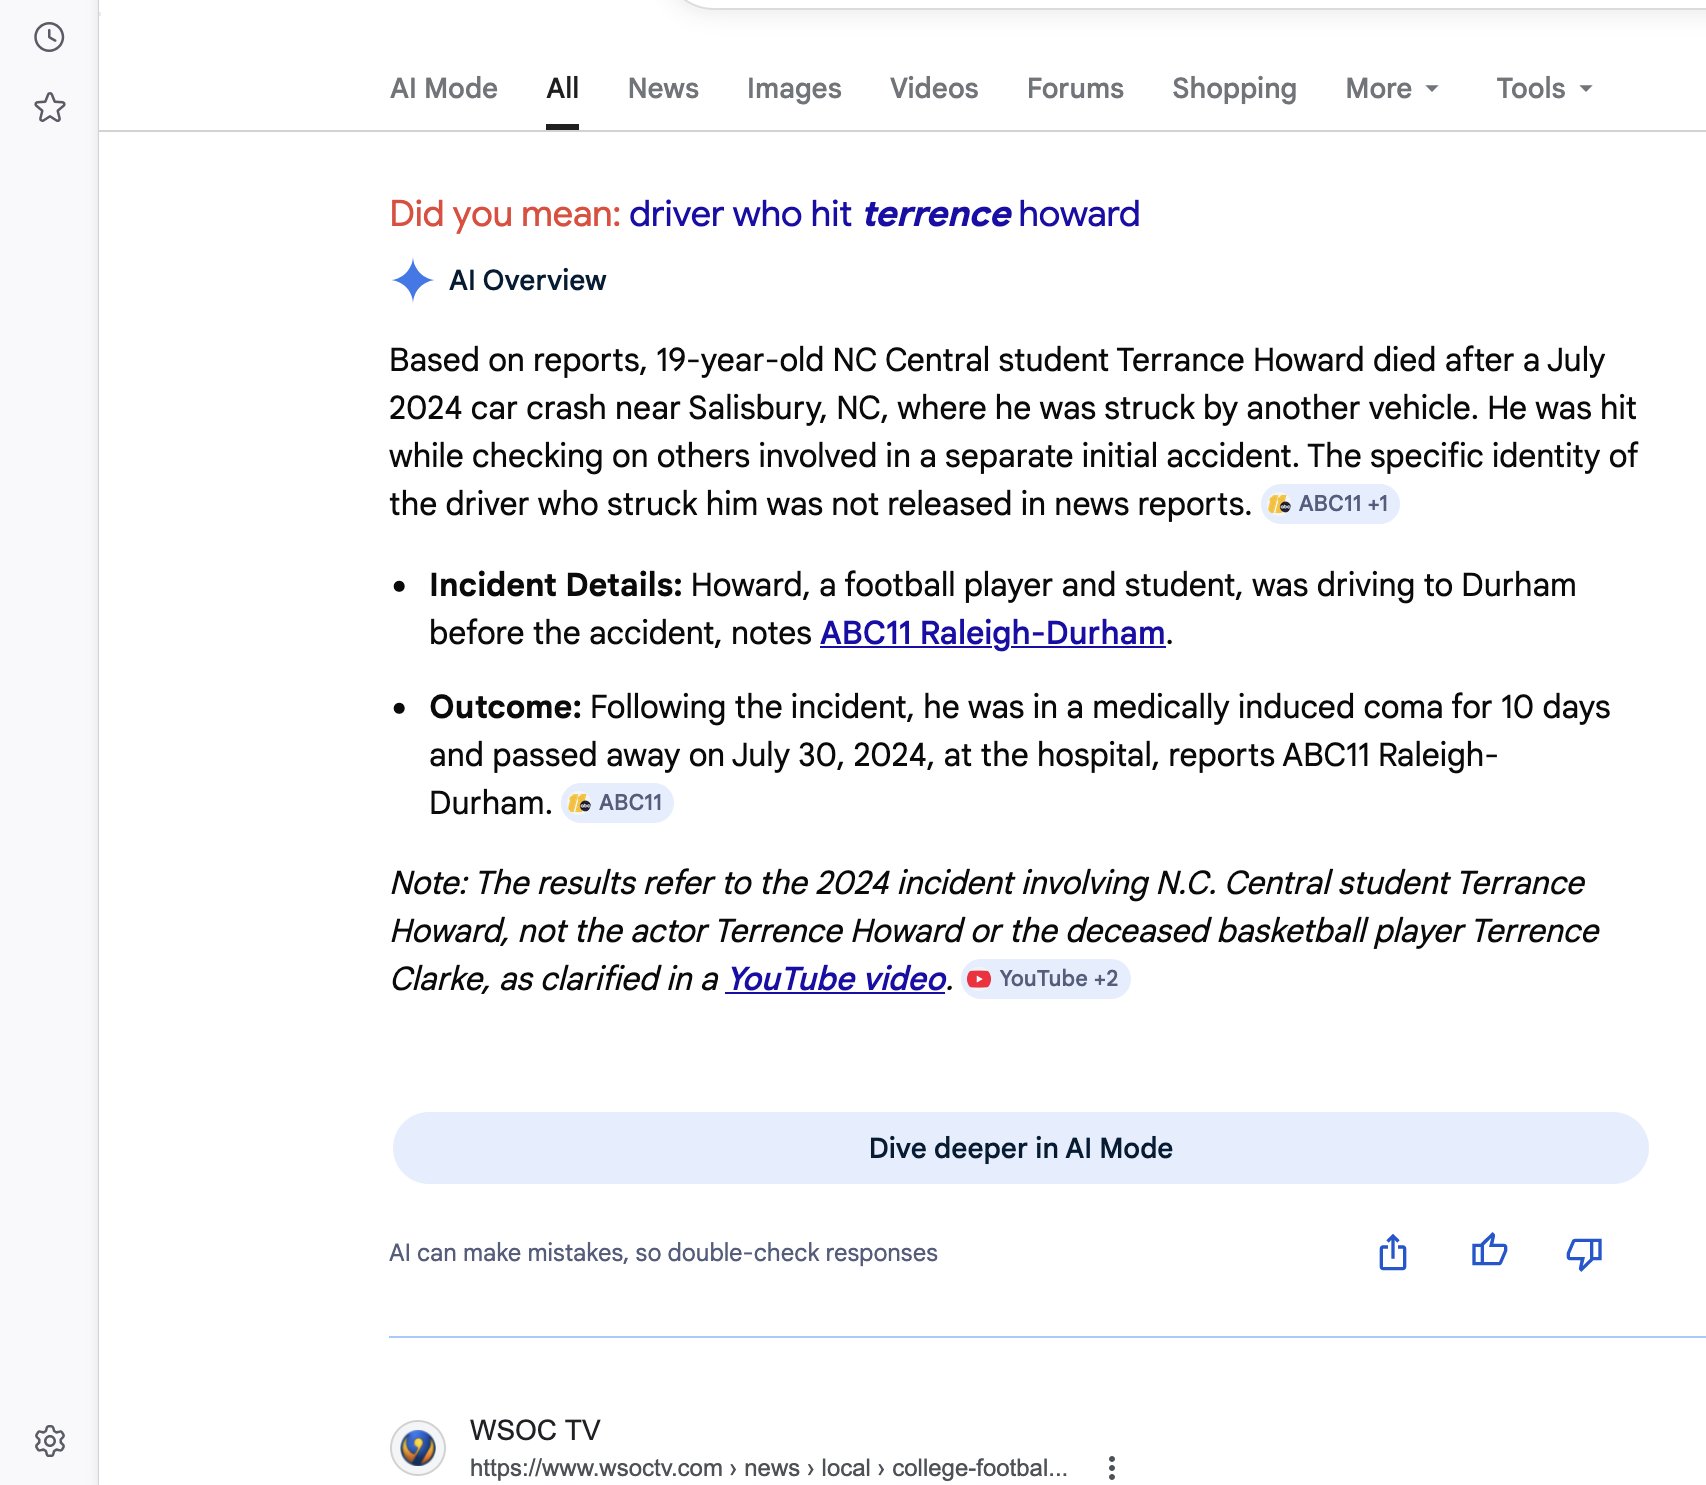Viewport: 1706px width, 1485px height.
Task: Open WSOC TV result options menu
Action: coord(1111,1467)
